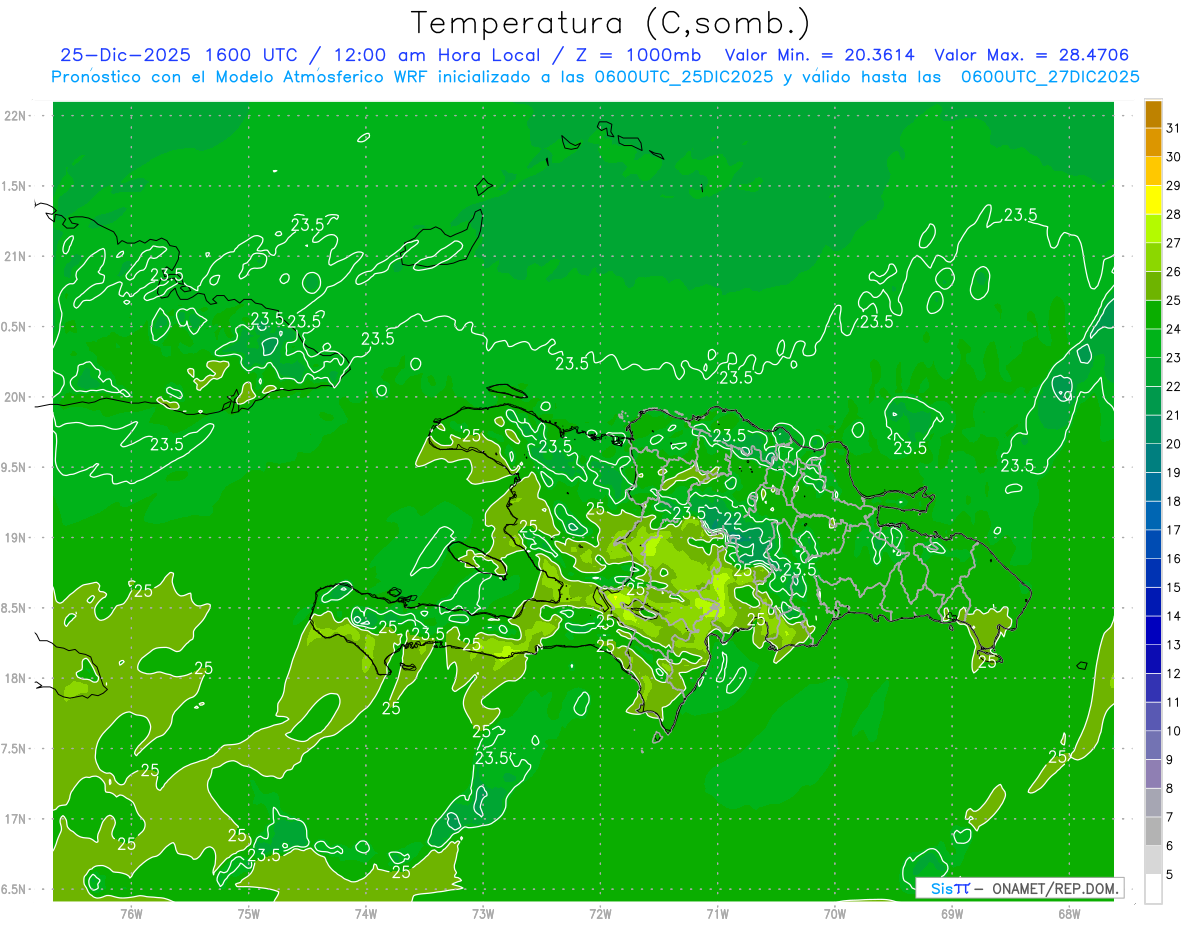Click the "76W" longitude axis label
Image resolution: width=1200 pixels, height=927 pixels.
coord(131,914)
